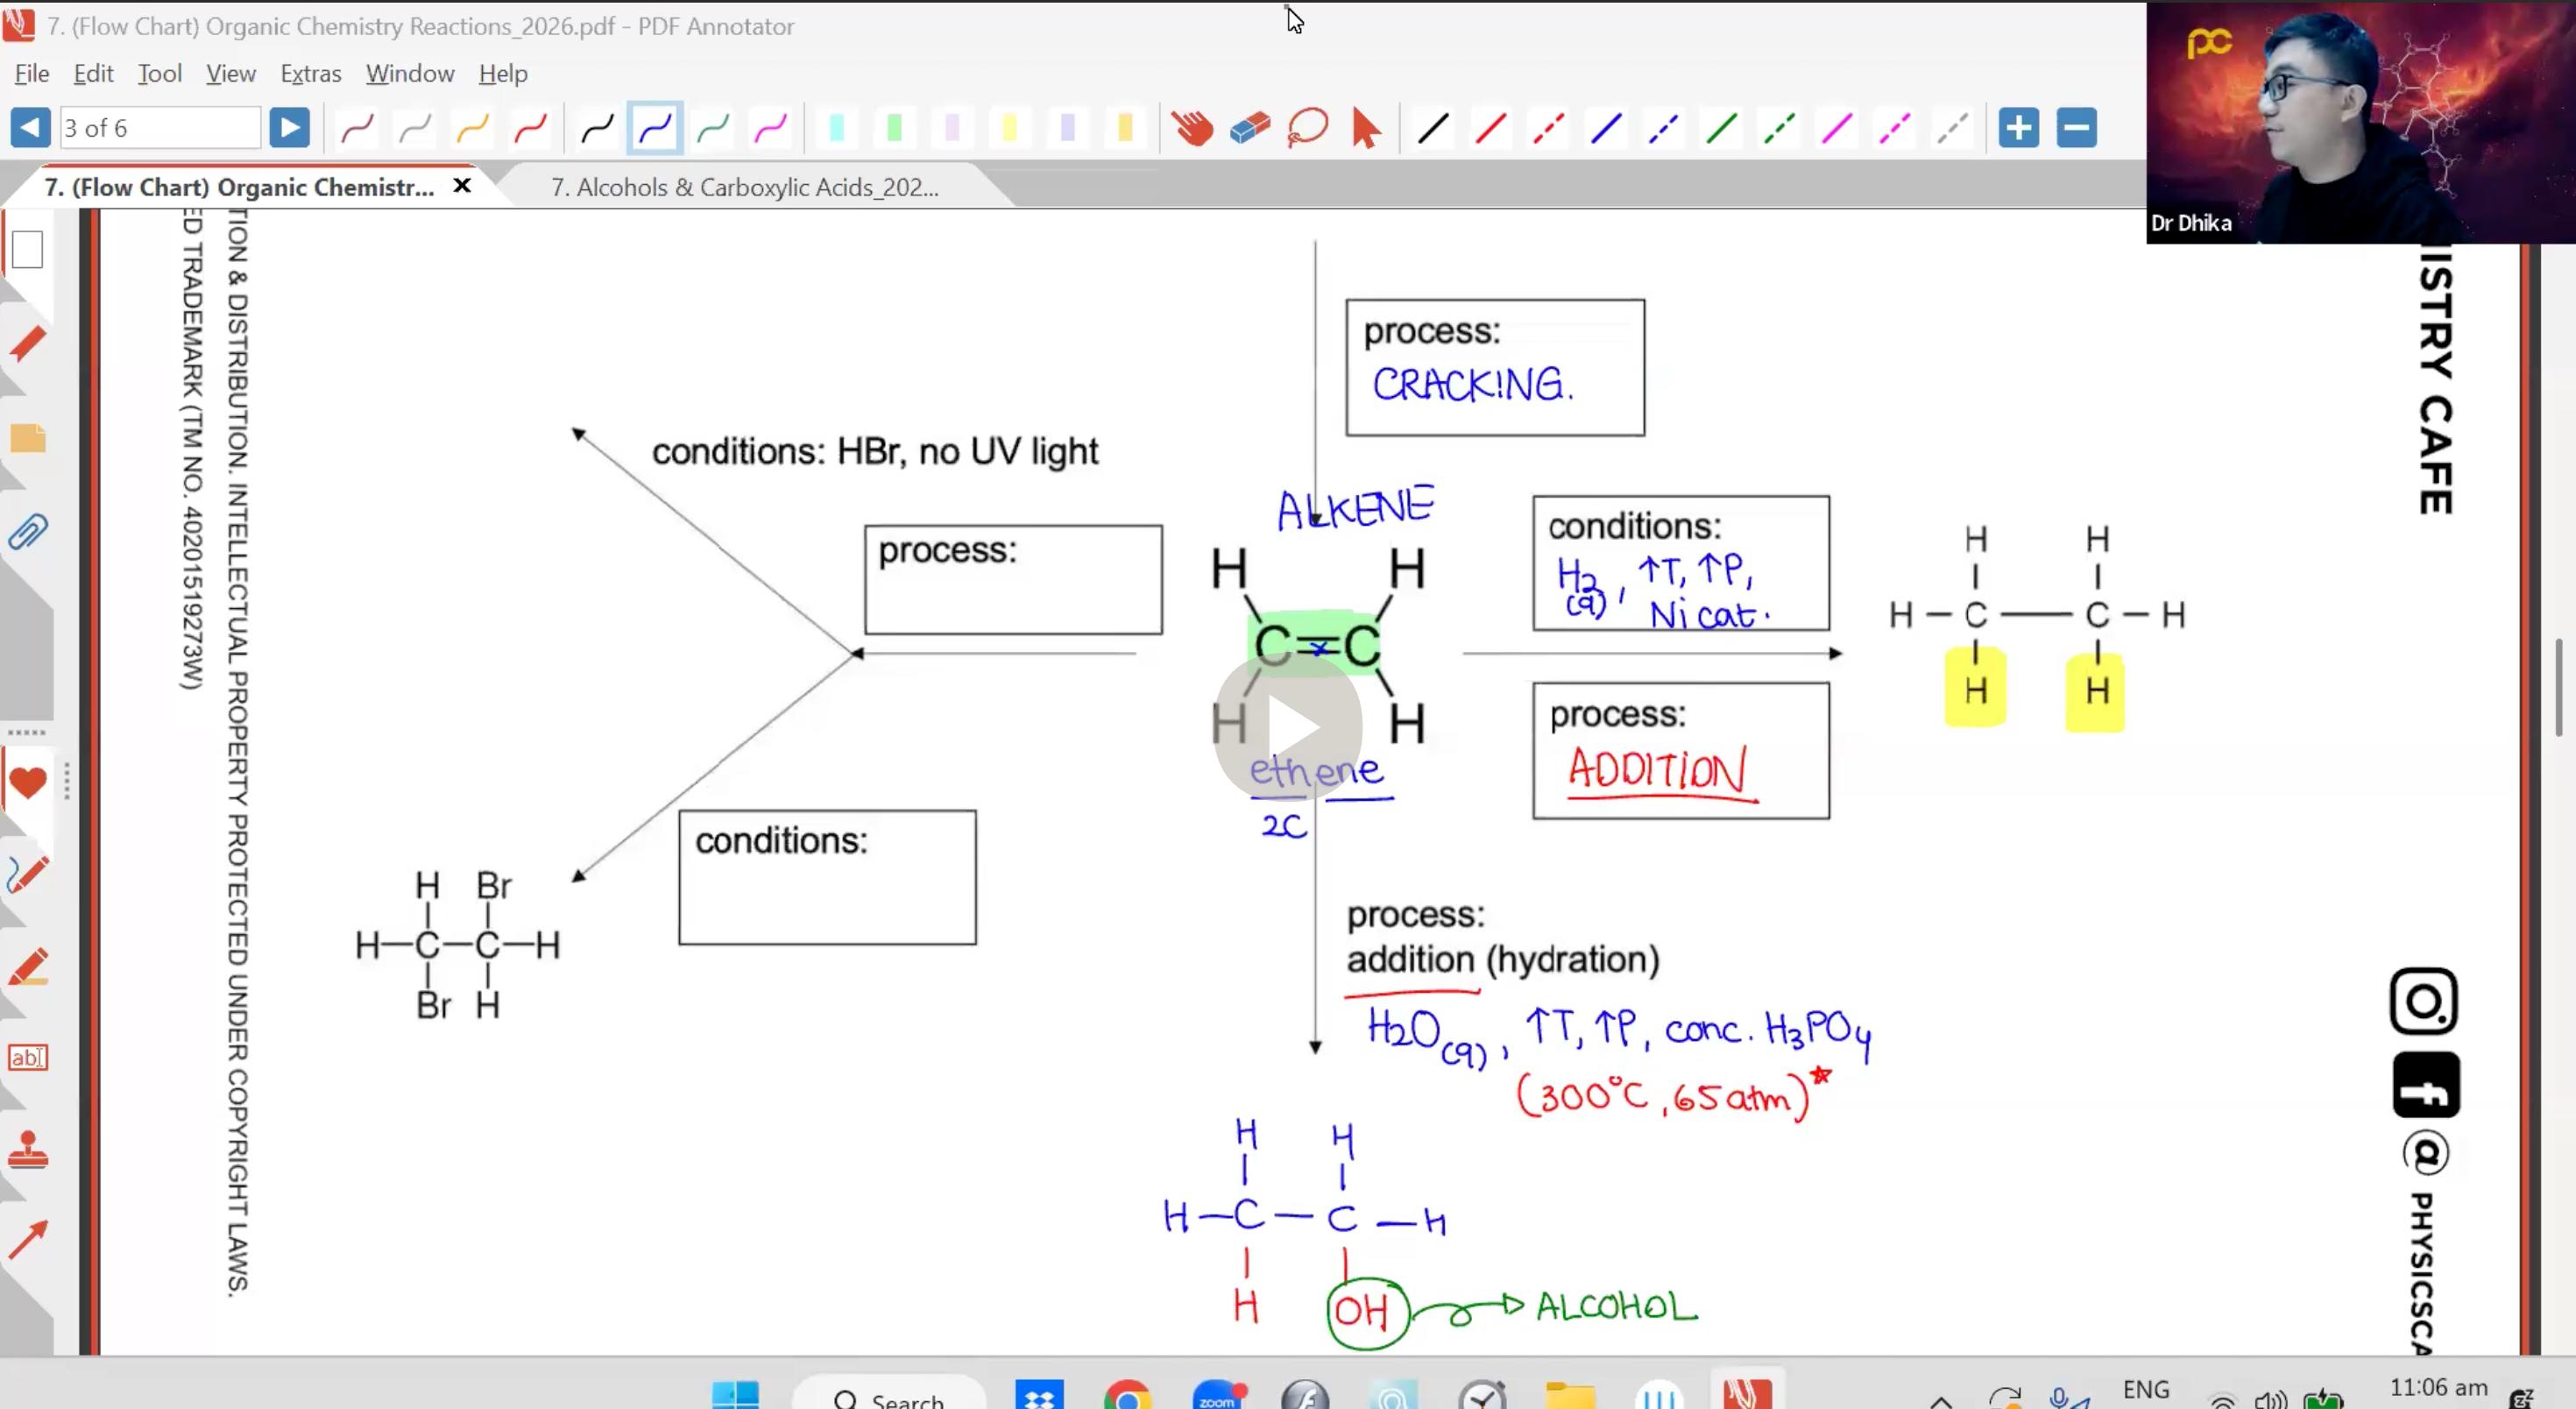Select the Lasso selection tool
This screenshot has width=2576, height=1409.
1308,128
